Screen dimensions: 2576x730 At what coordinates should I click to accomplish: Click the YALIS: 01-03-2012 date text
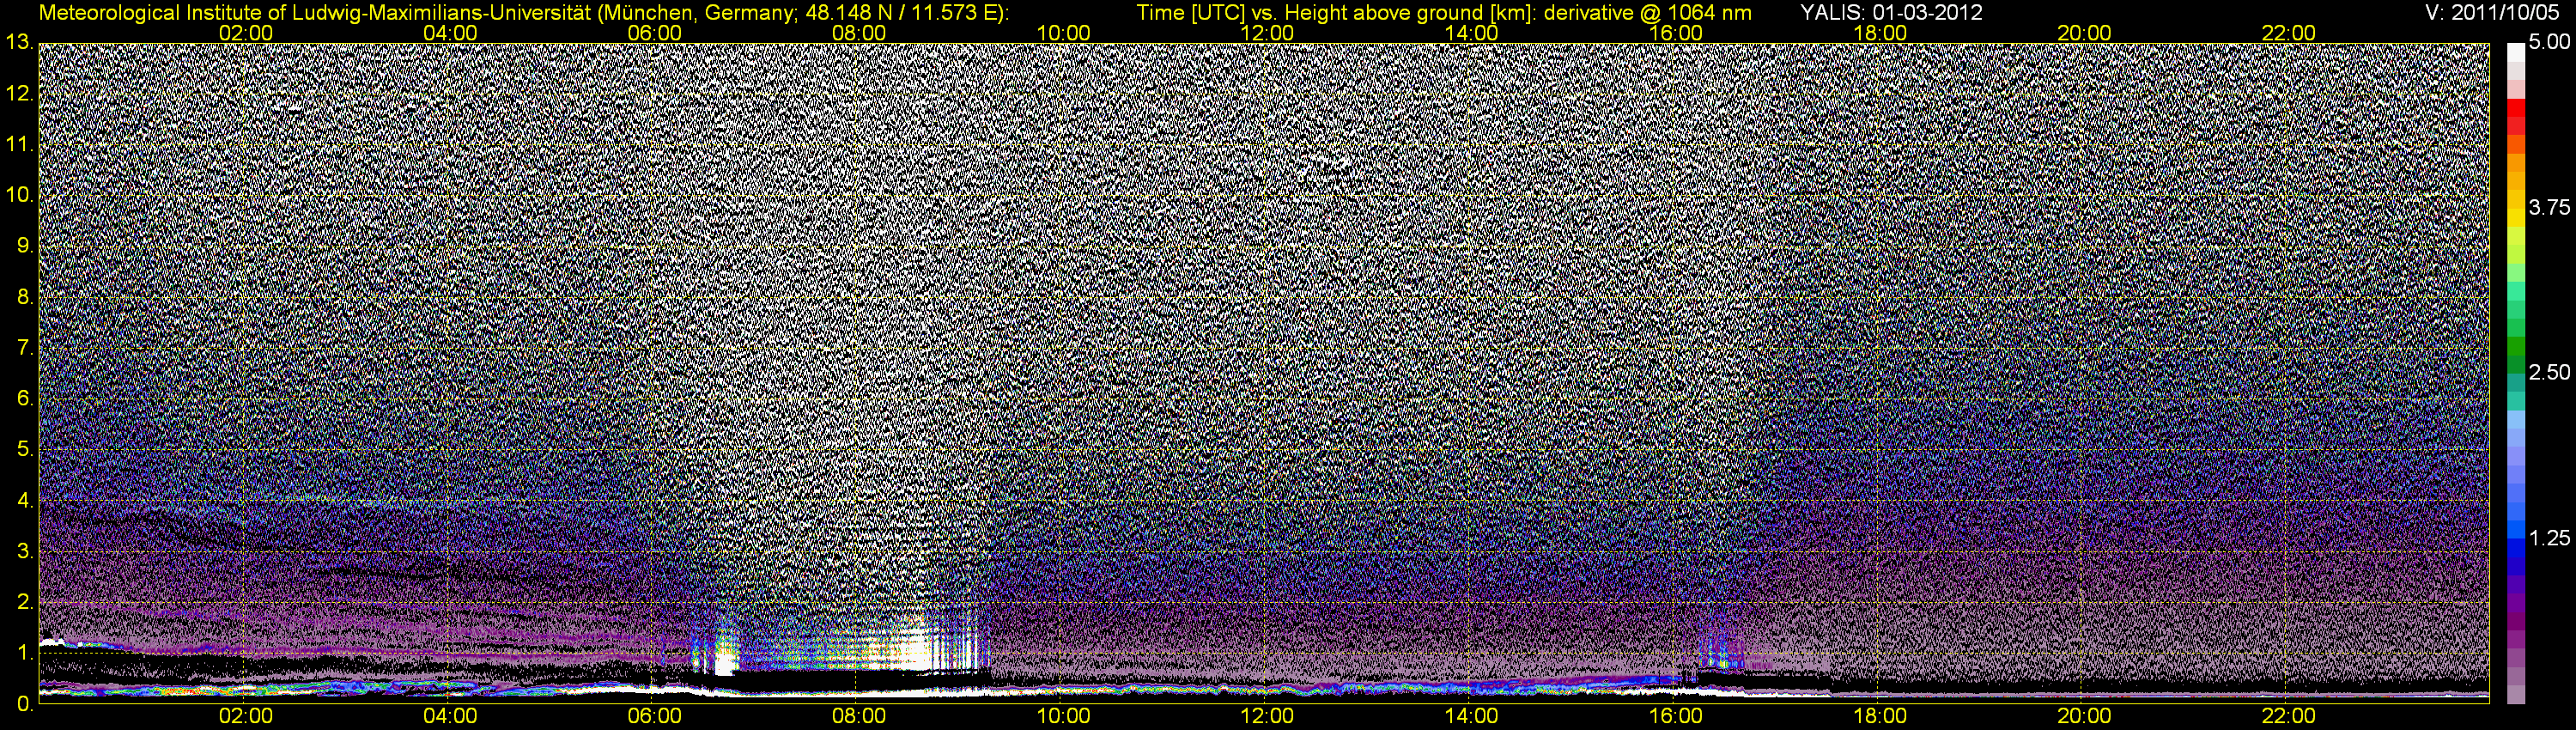click(x=1891, y=13)
